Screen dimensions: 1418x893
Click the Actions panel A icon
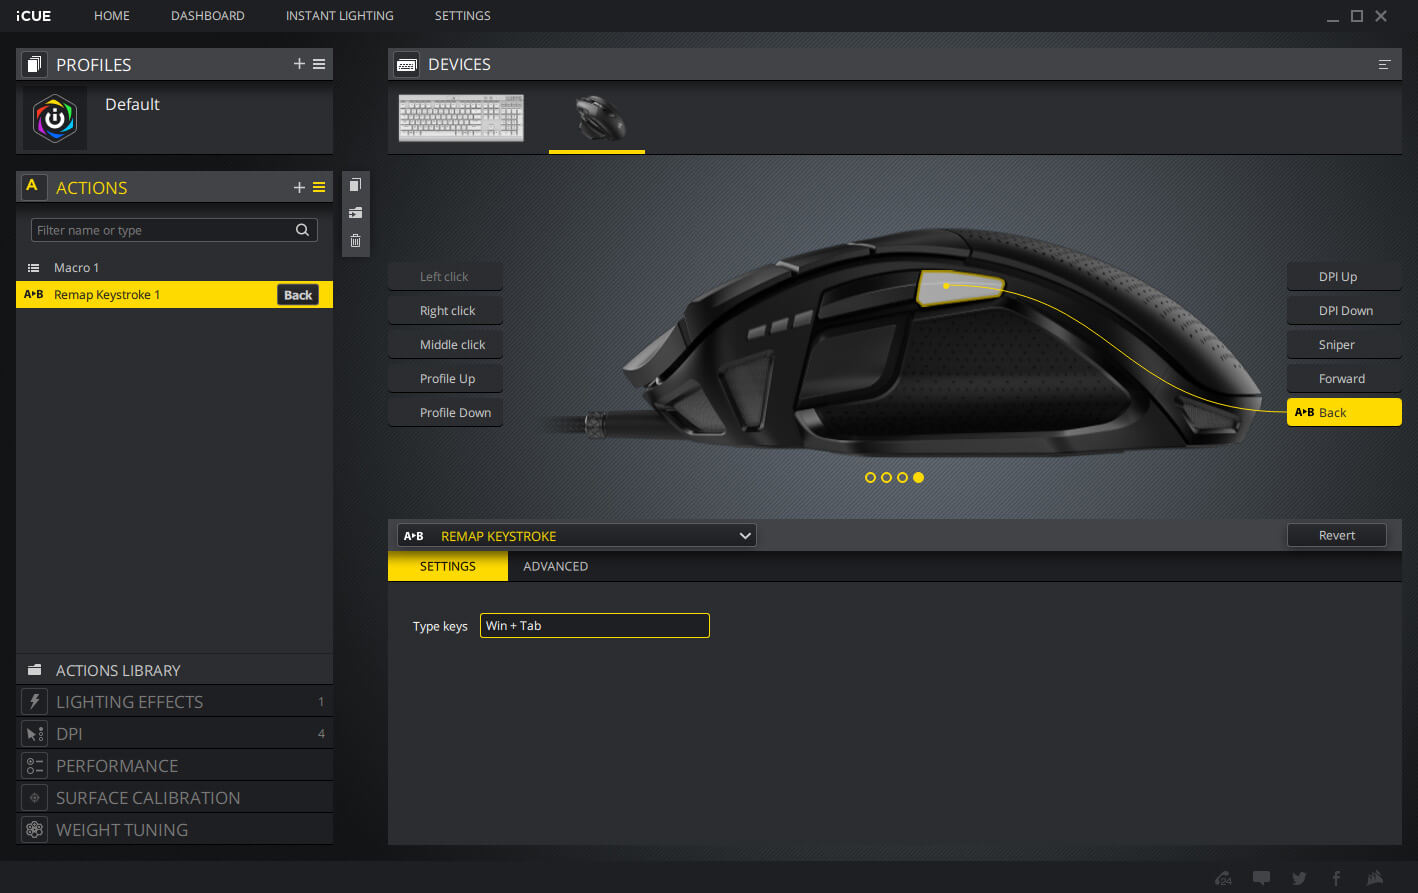coord(34,187)
